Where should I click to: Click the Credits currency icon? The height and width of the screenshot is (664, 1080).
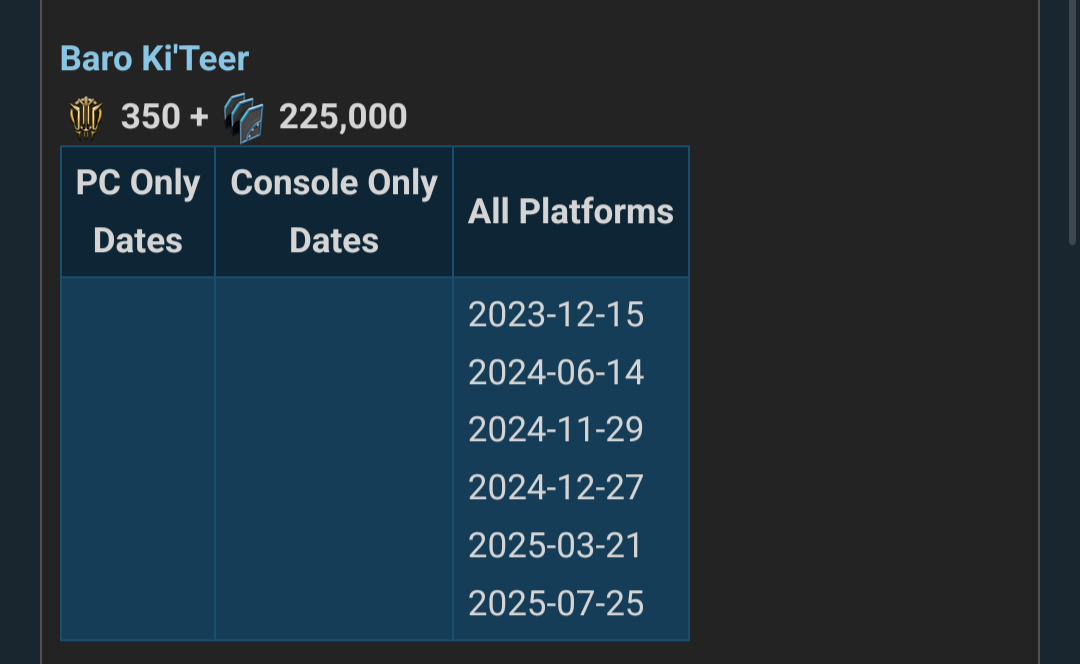click(244, 118)
